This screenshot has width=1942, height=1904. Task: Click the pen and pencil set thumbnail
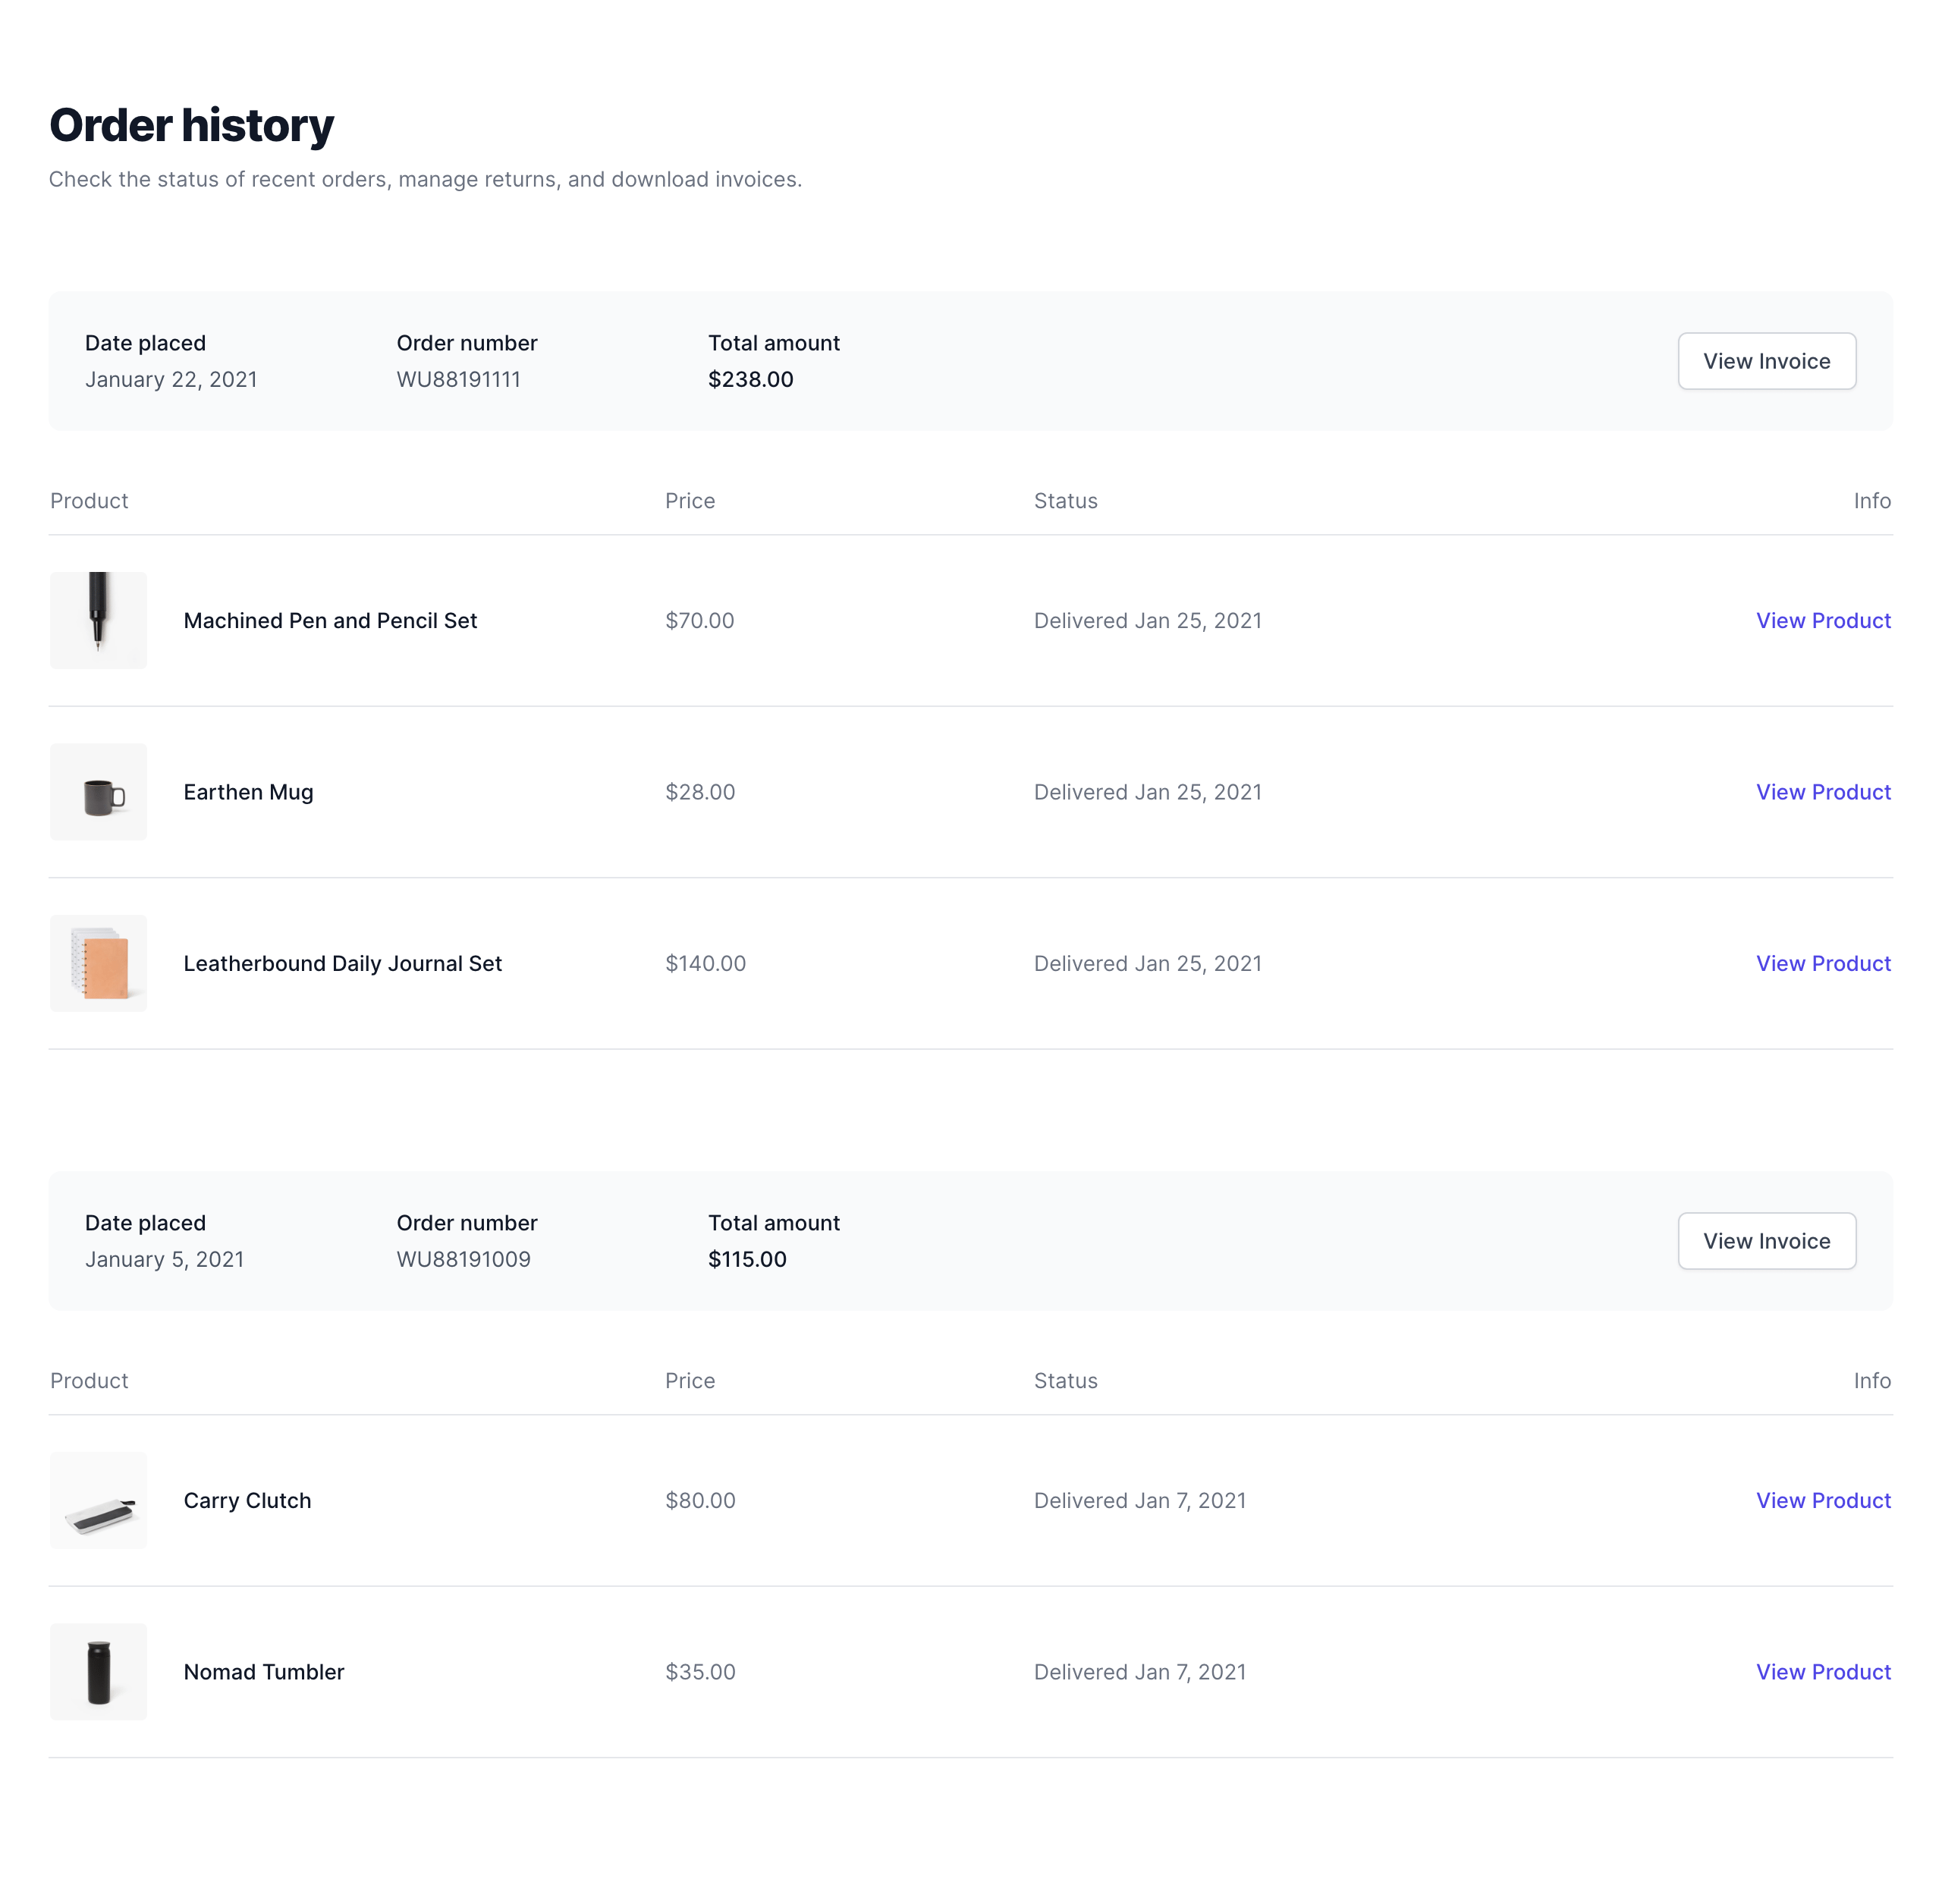click(x=98, y=620)
